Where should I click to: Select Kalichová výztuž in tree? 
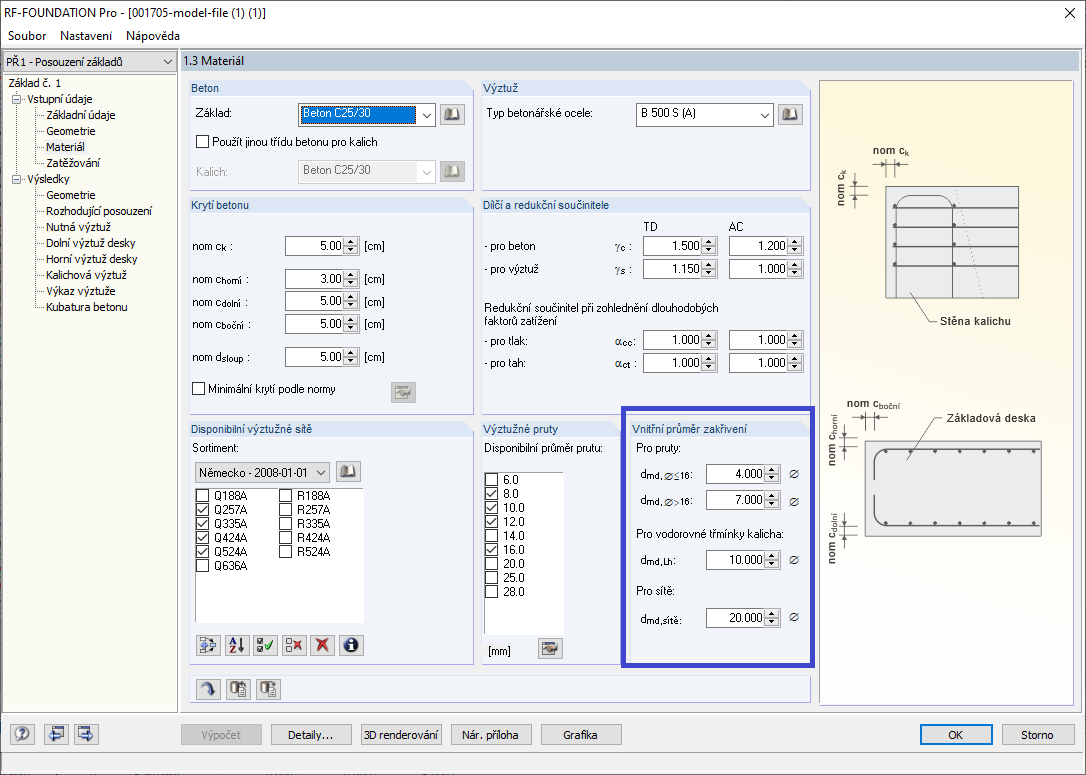pos(86,275)
